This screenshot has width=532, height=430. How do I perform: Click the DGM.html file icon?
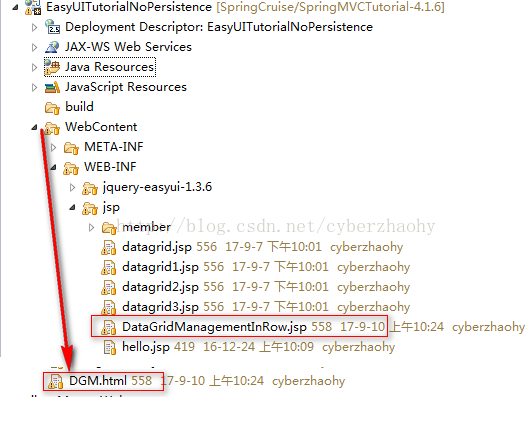click(56, 381)
